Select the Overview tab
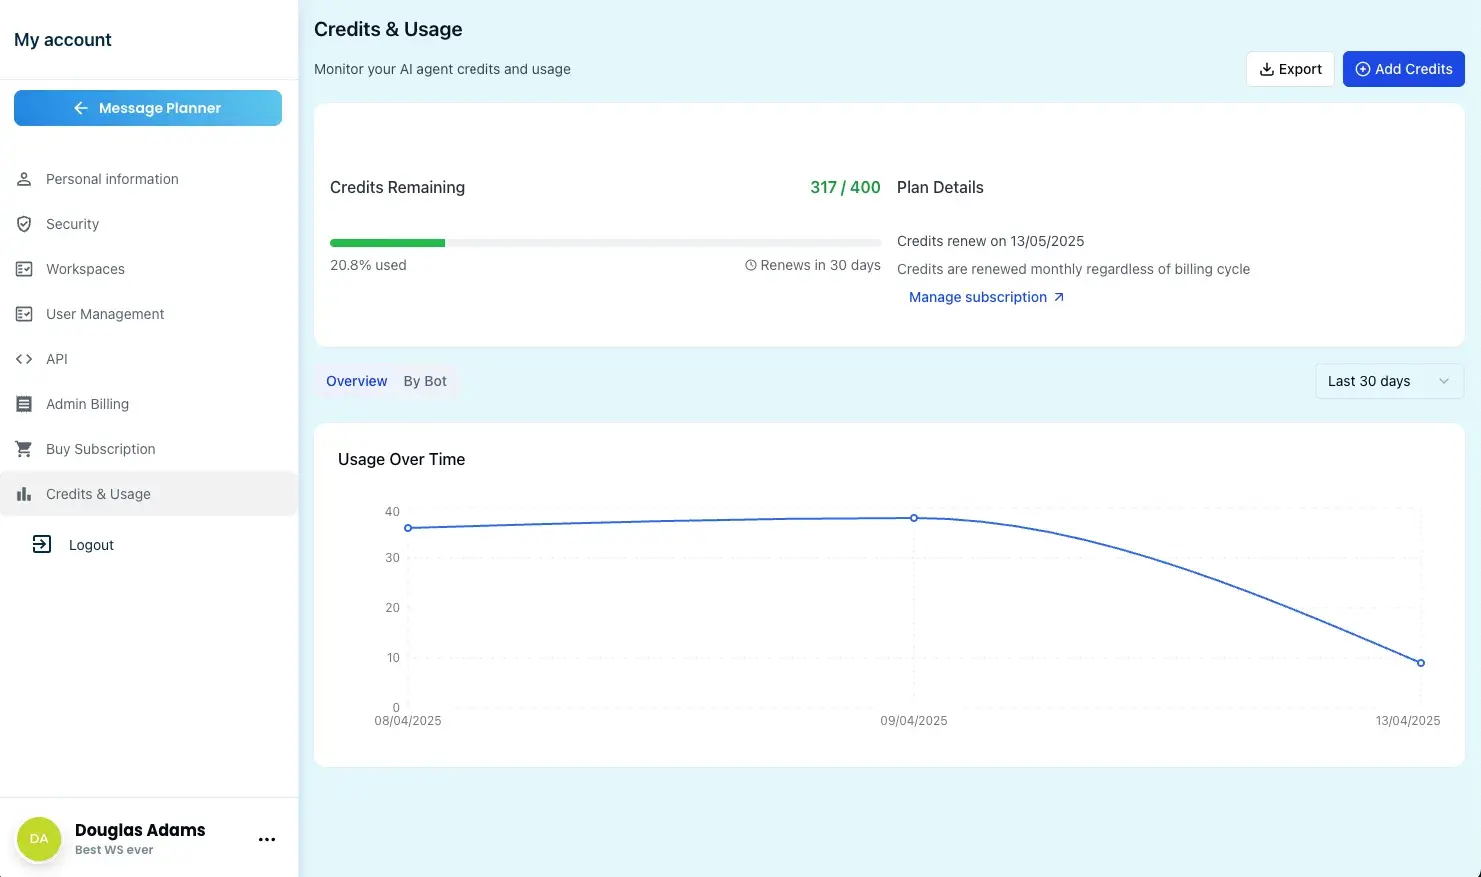The image size is (1481, 877). [356, 380]
